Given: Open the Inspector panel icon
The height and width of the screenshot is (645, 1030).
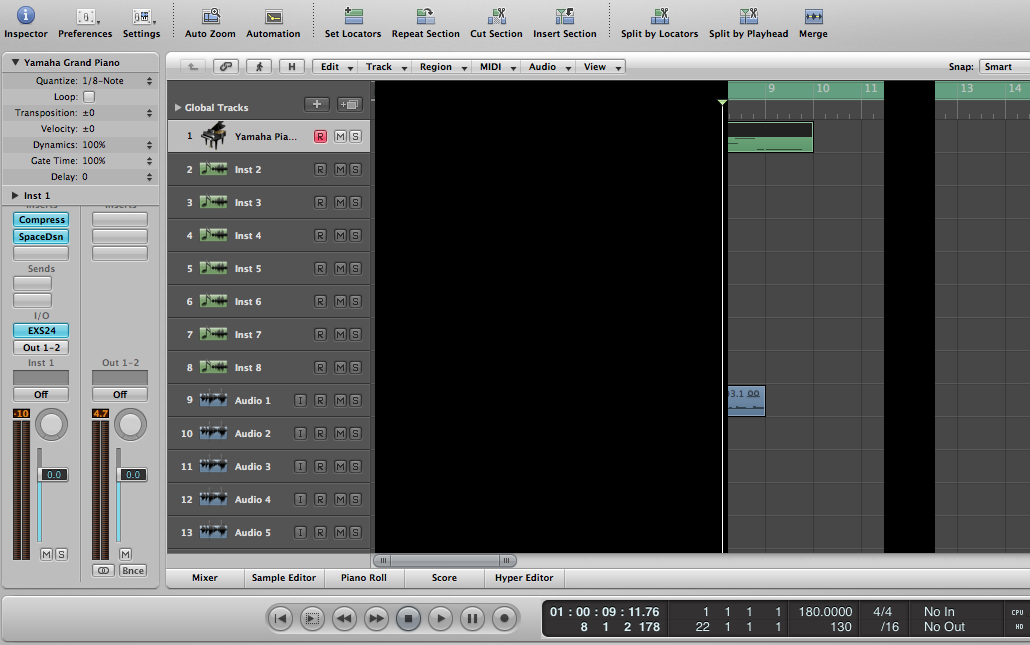Looking at the screenshot, I should click(x=25, y=16).
